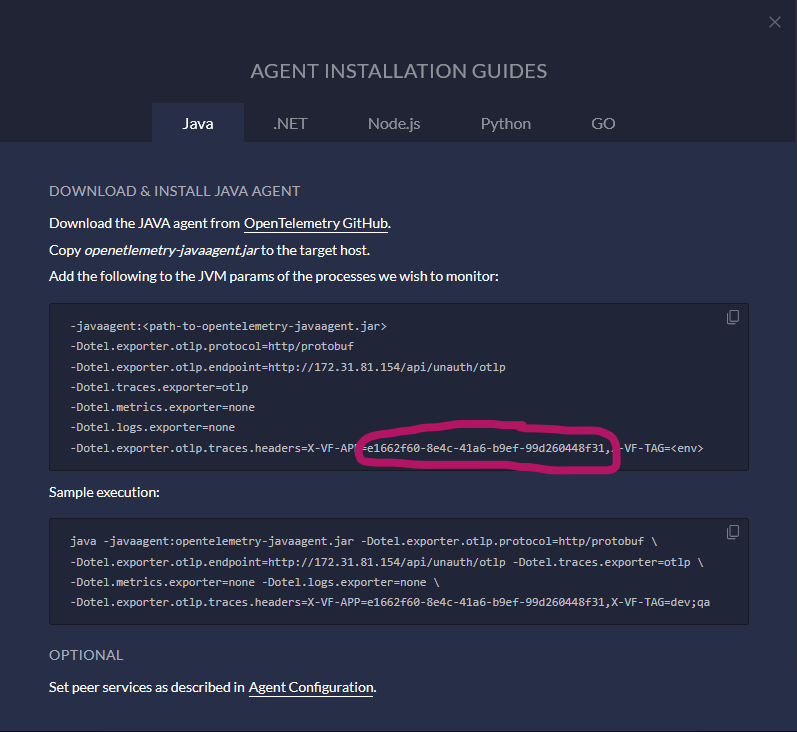Open the Agent Configuration link
Viewport: 797px width, 732px height.
[311, 687]
